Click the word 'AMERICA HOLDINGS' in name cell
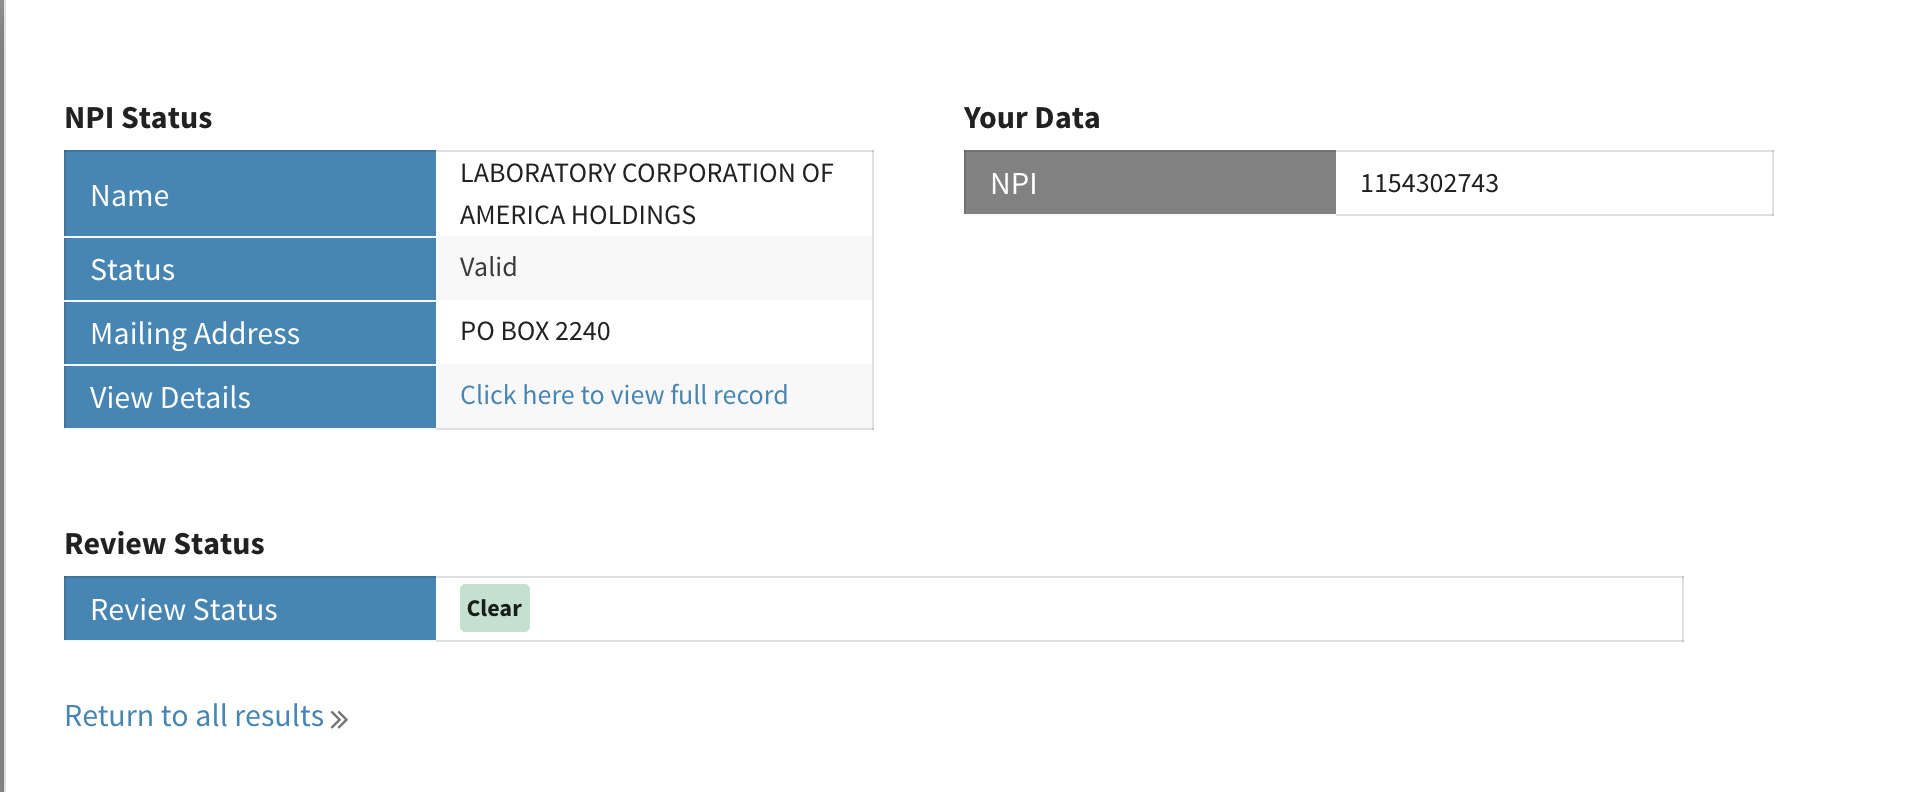The height and width of the screenshot is (792, 1916). 577,215
